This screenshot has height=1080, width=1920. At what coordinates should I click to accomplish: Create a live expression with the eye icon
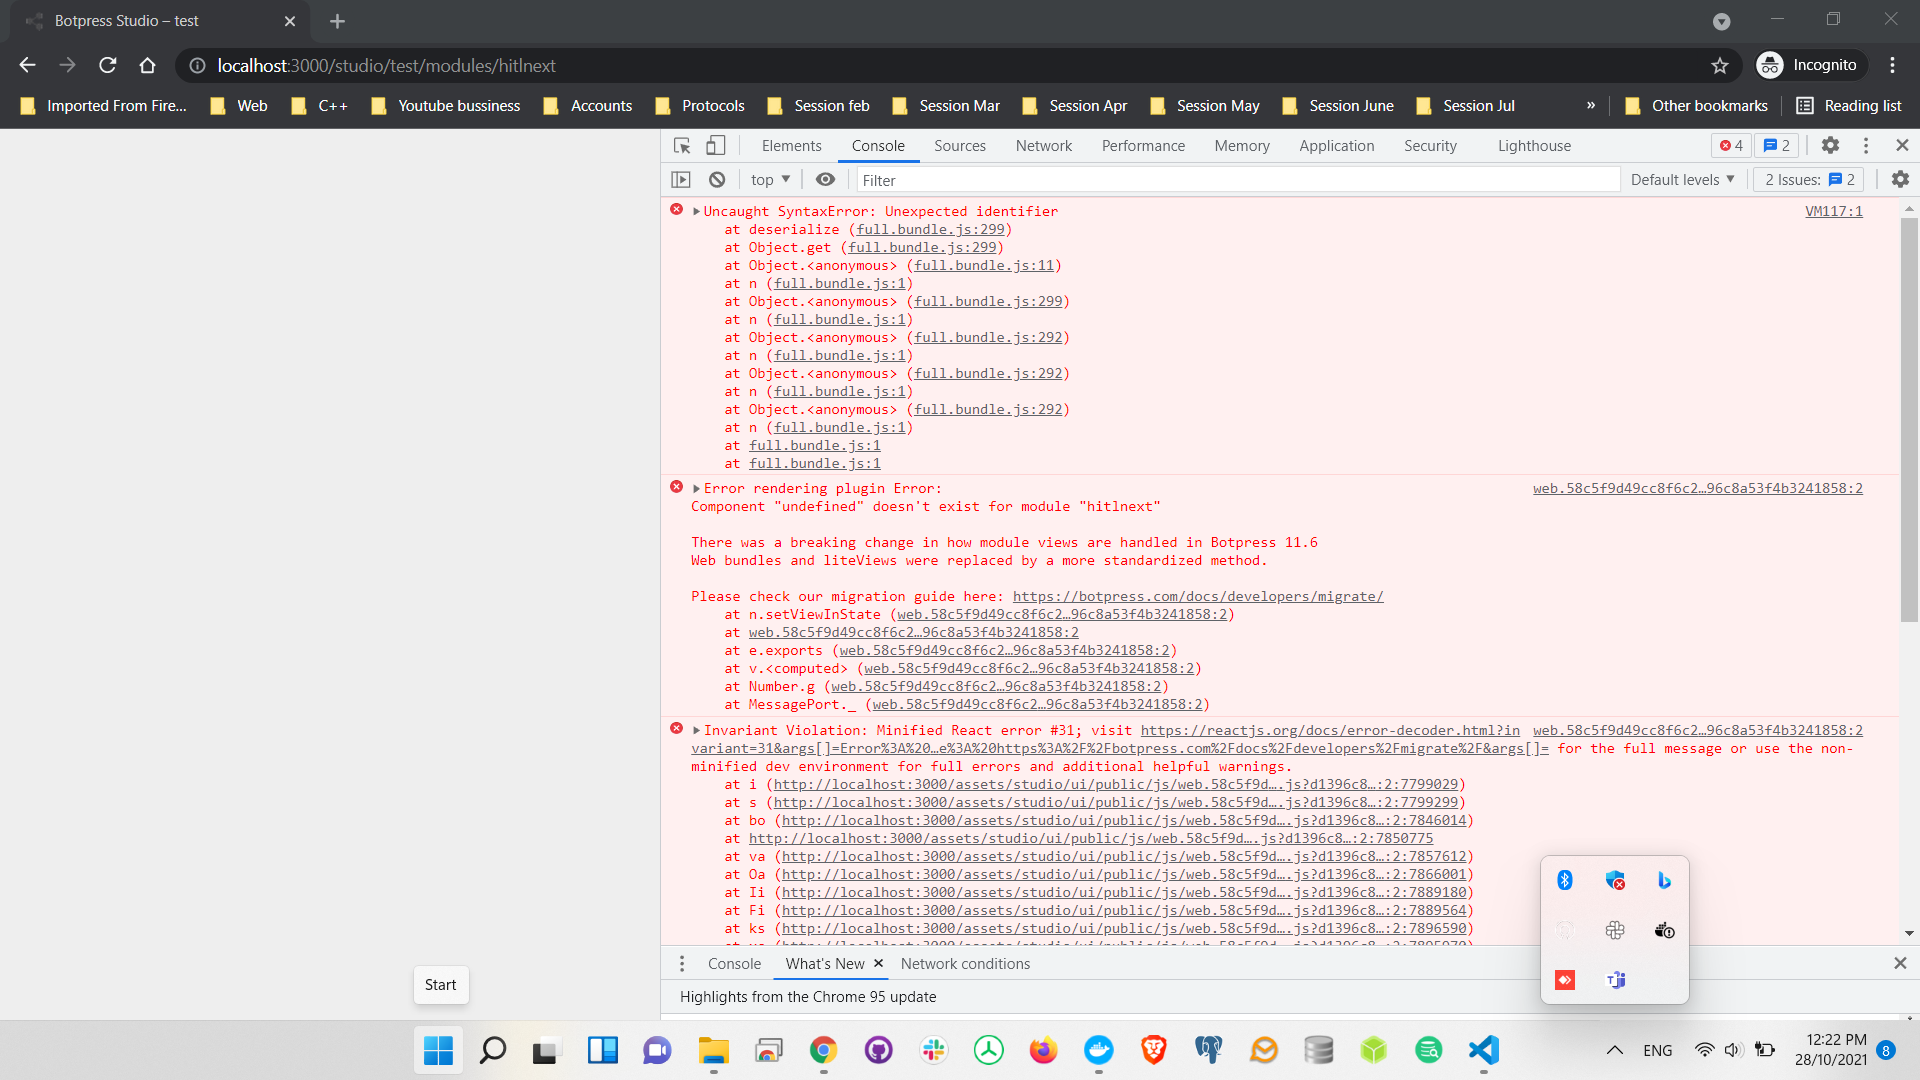(825, 180)
